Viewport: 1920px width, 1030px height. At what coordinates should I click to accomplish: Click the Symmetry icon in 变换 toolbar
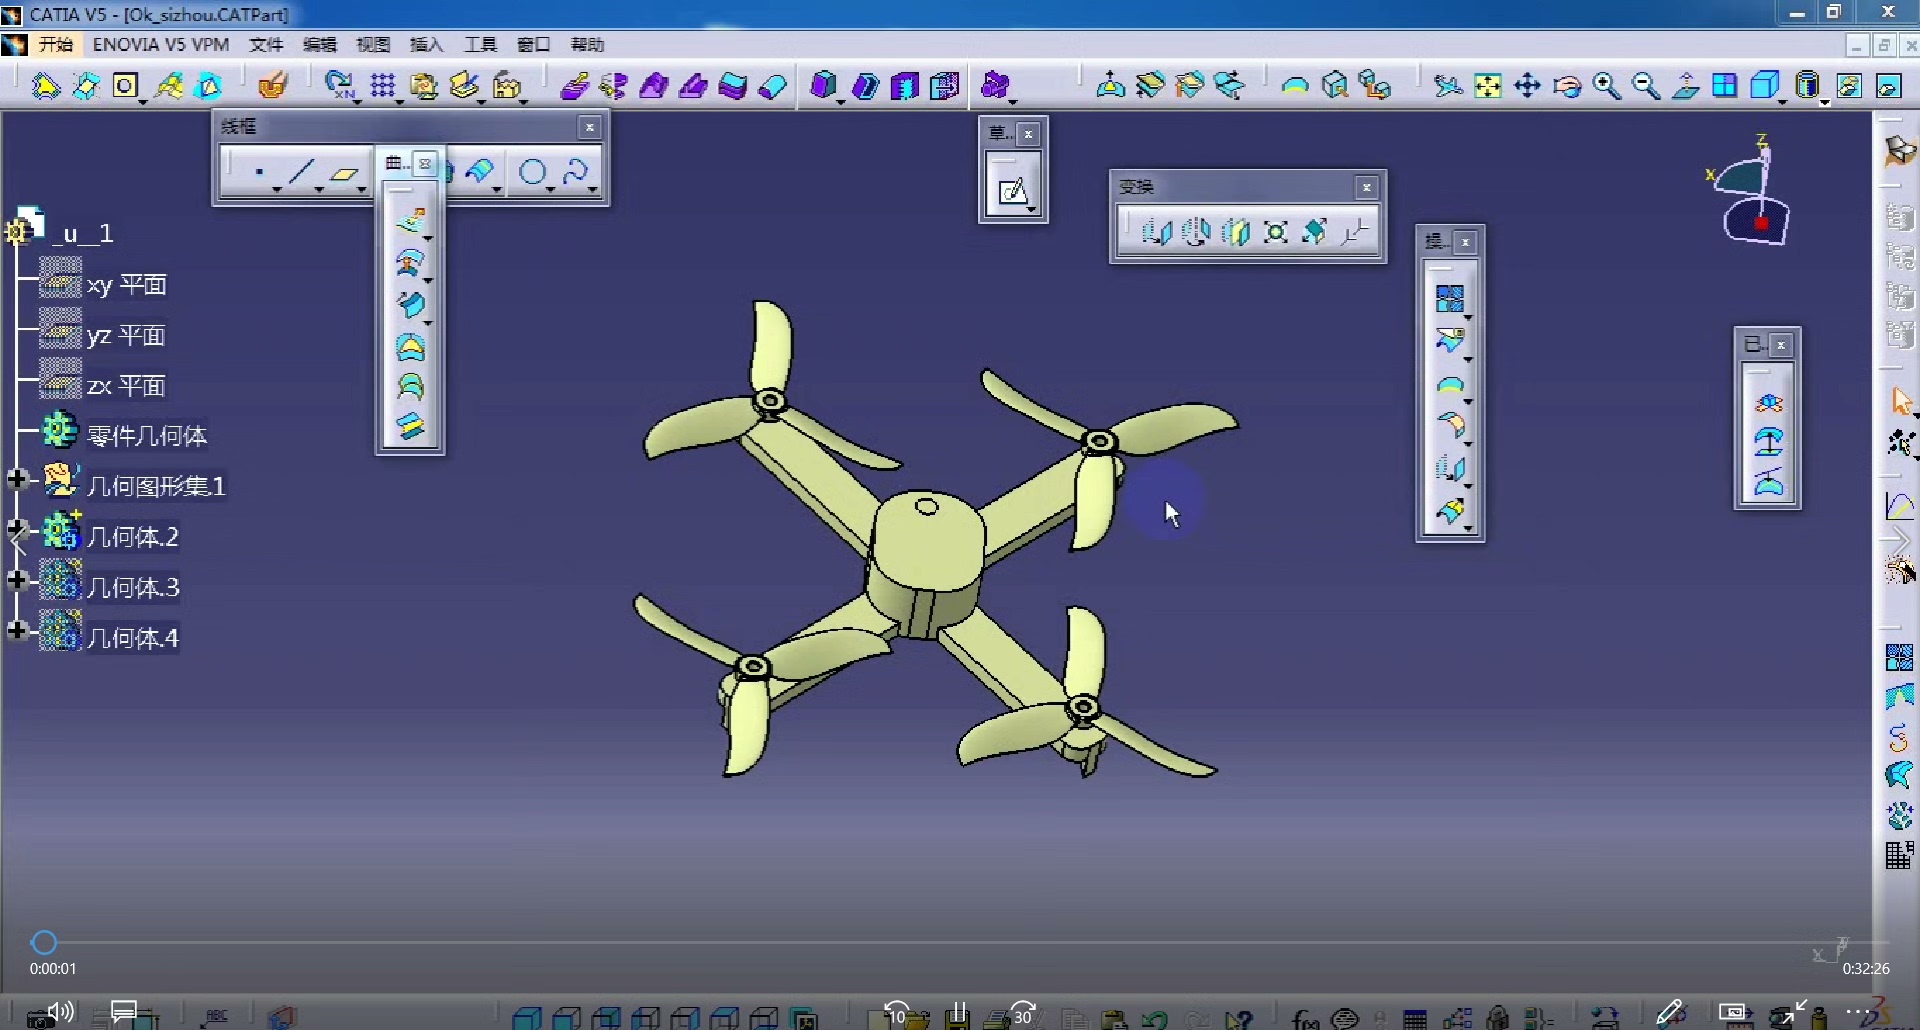[1236, 233]
